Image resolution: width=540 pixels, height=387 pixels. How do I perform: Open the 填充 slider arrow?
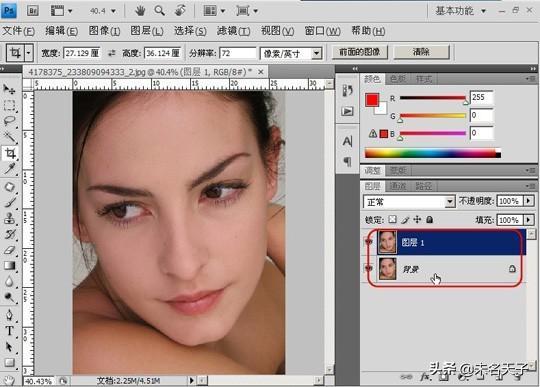(529, 219)
